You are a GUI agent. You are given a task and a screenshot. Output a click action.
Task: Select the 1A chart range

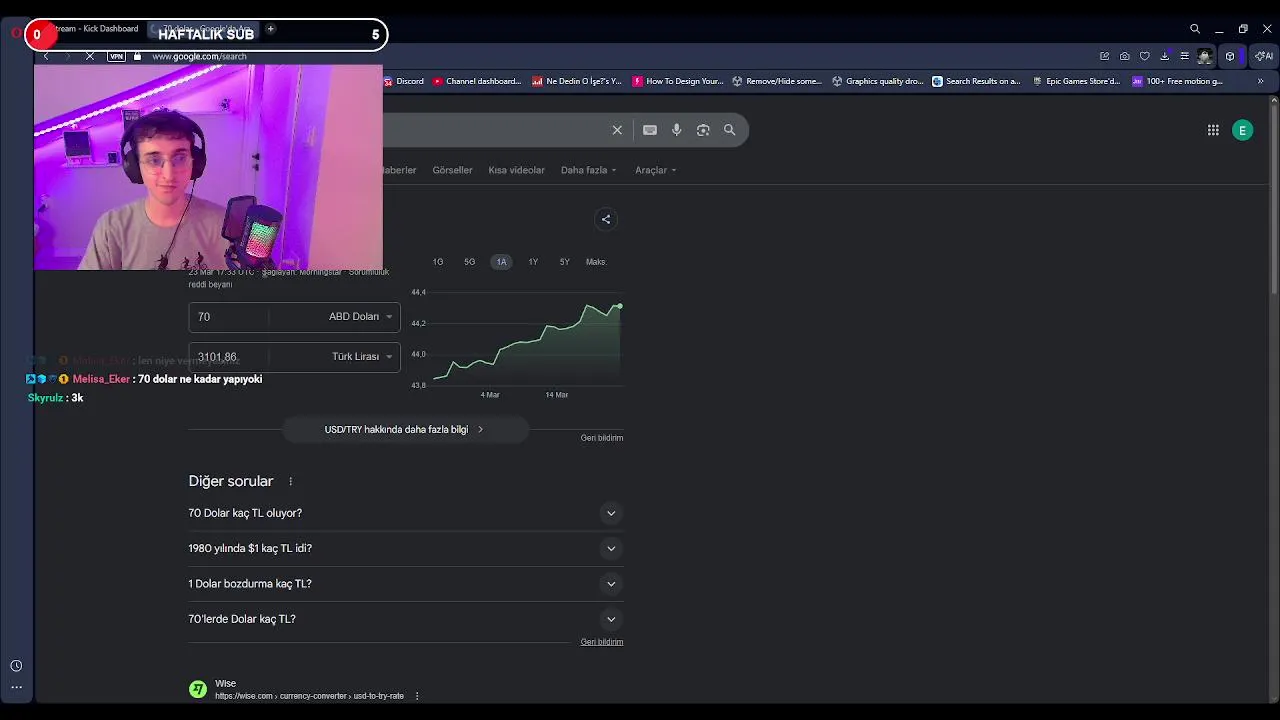501,262
